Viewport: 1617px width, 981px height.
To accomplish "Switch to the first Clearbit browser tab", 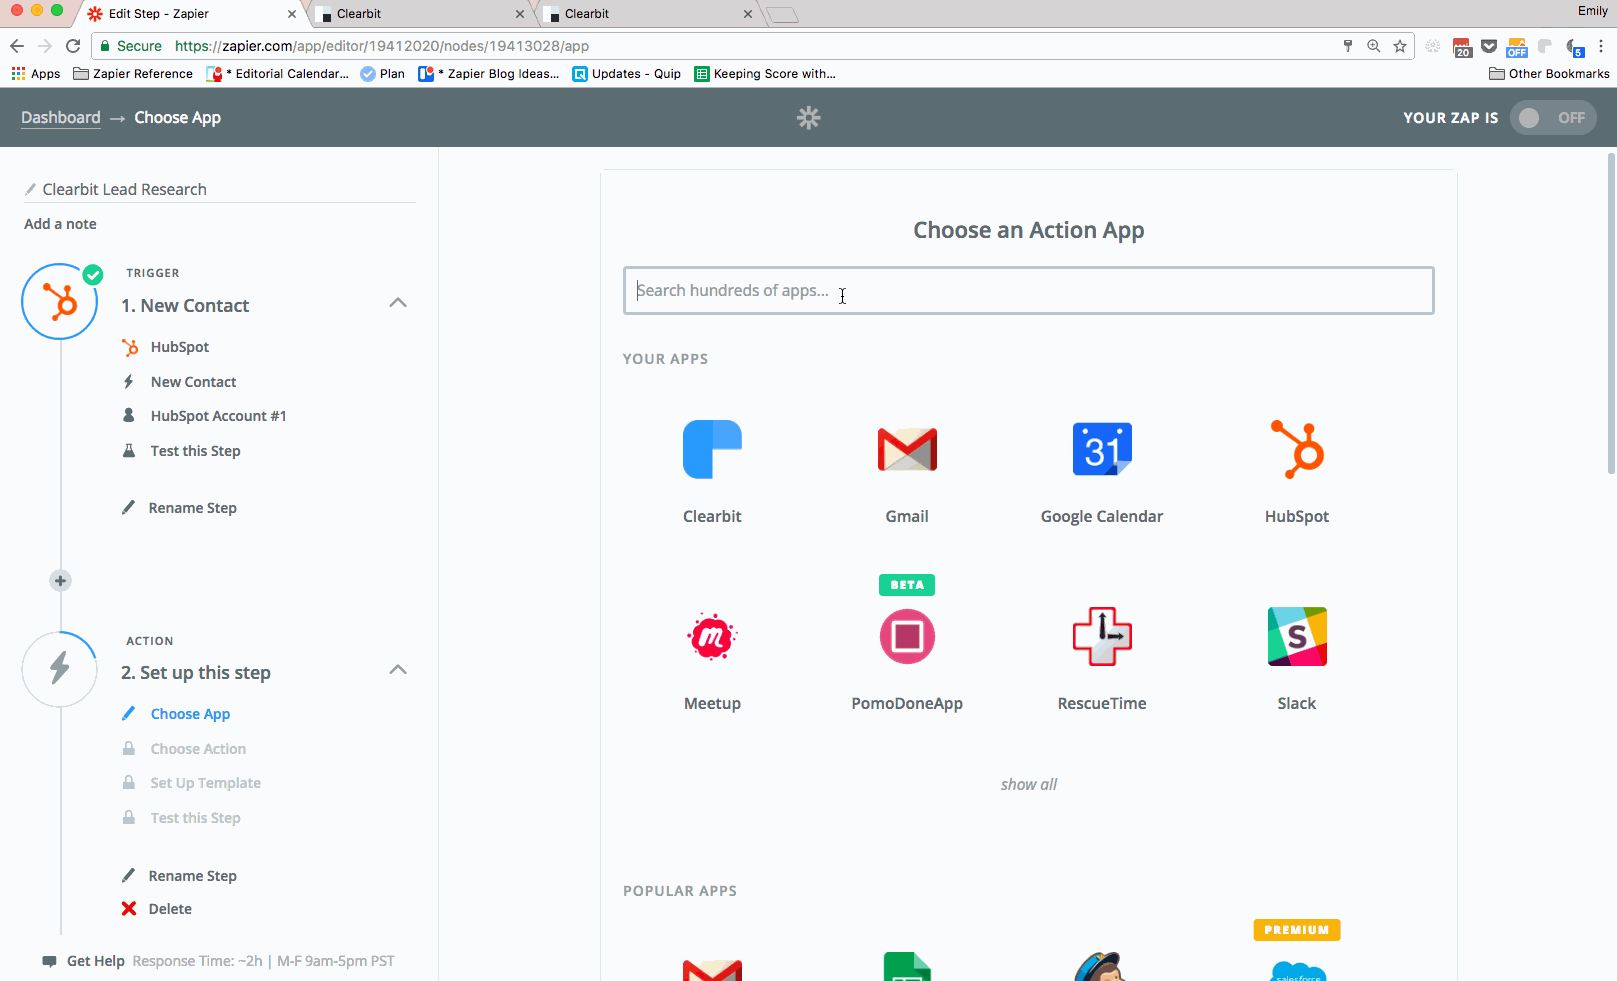I will [x=420, y=14].
